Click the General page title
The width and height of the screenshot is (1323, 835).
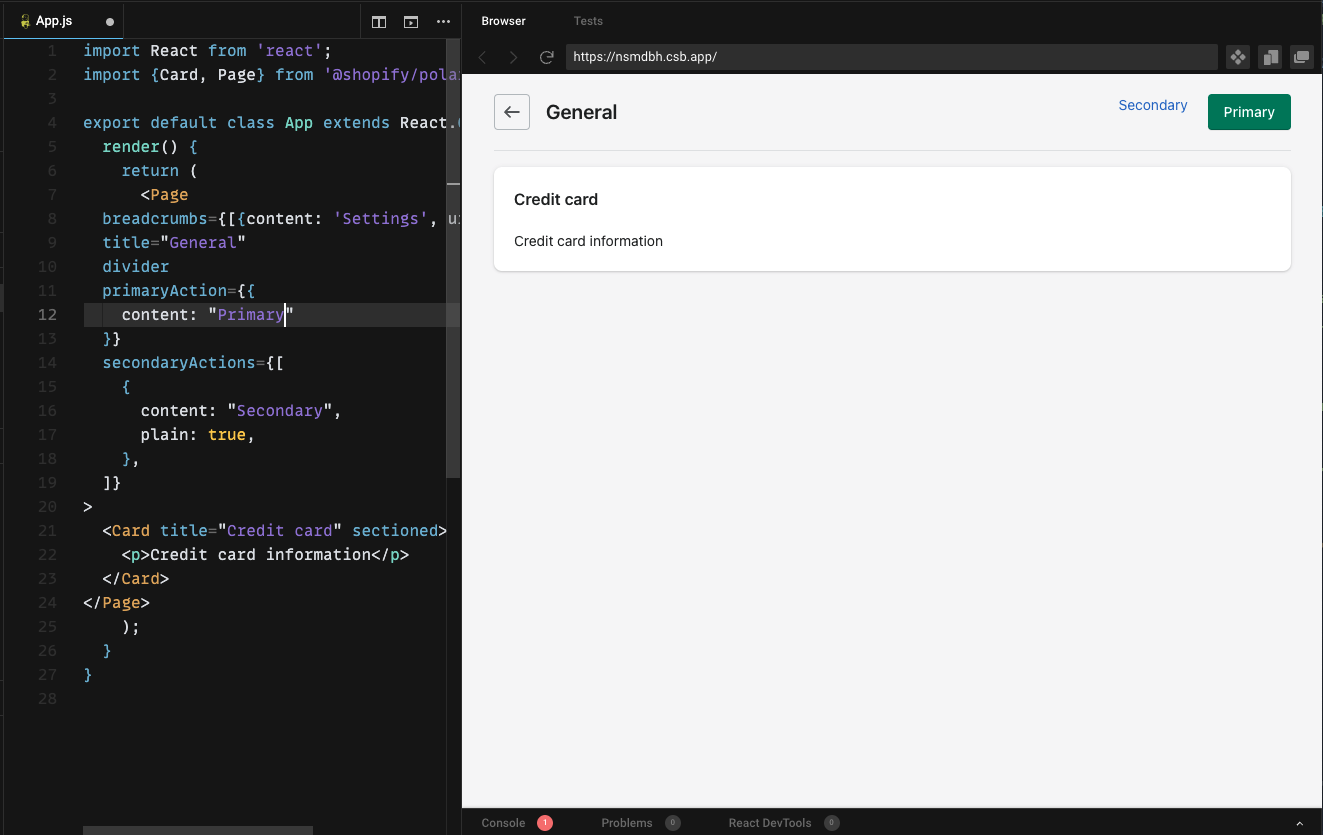(581, 112)
